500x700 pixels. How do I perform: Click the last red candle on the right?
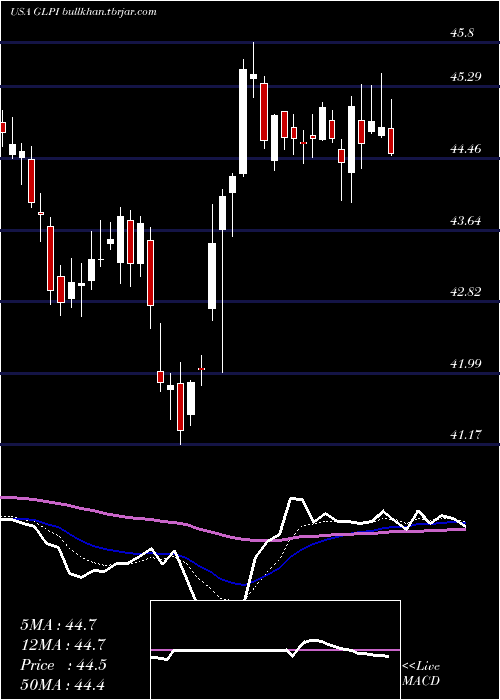tap(391, 141)
